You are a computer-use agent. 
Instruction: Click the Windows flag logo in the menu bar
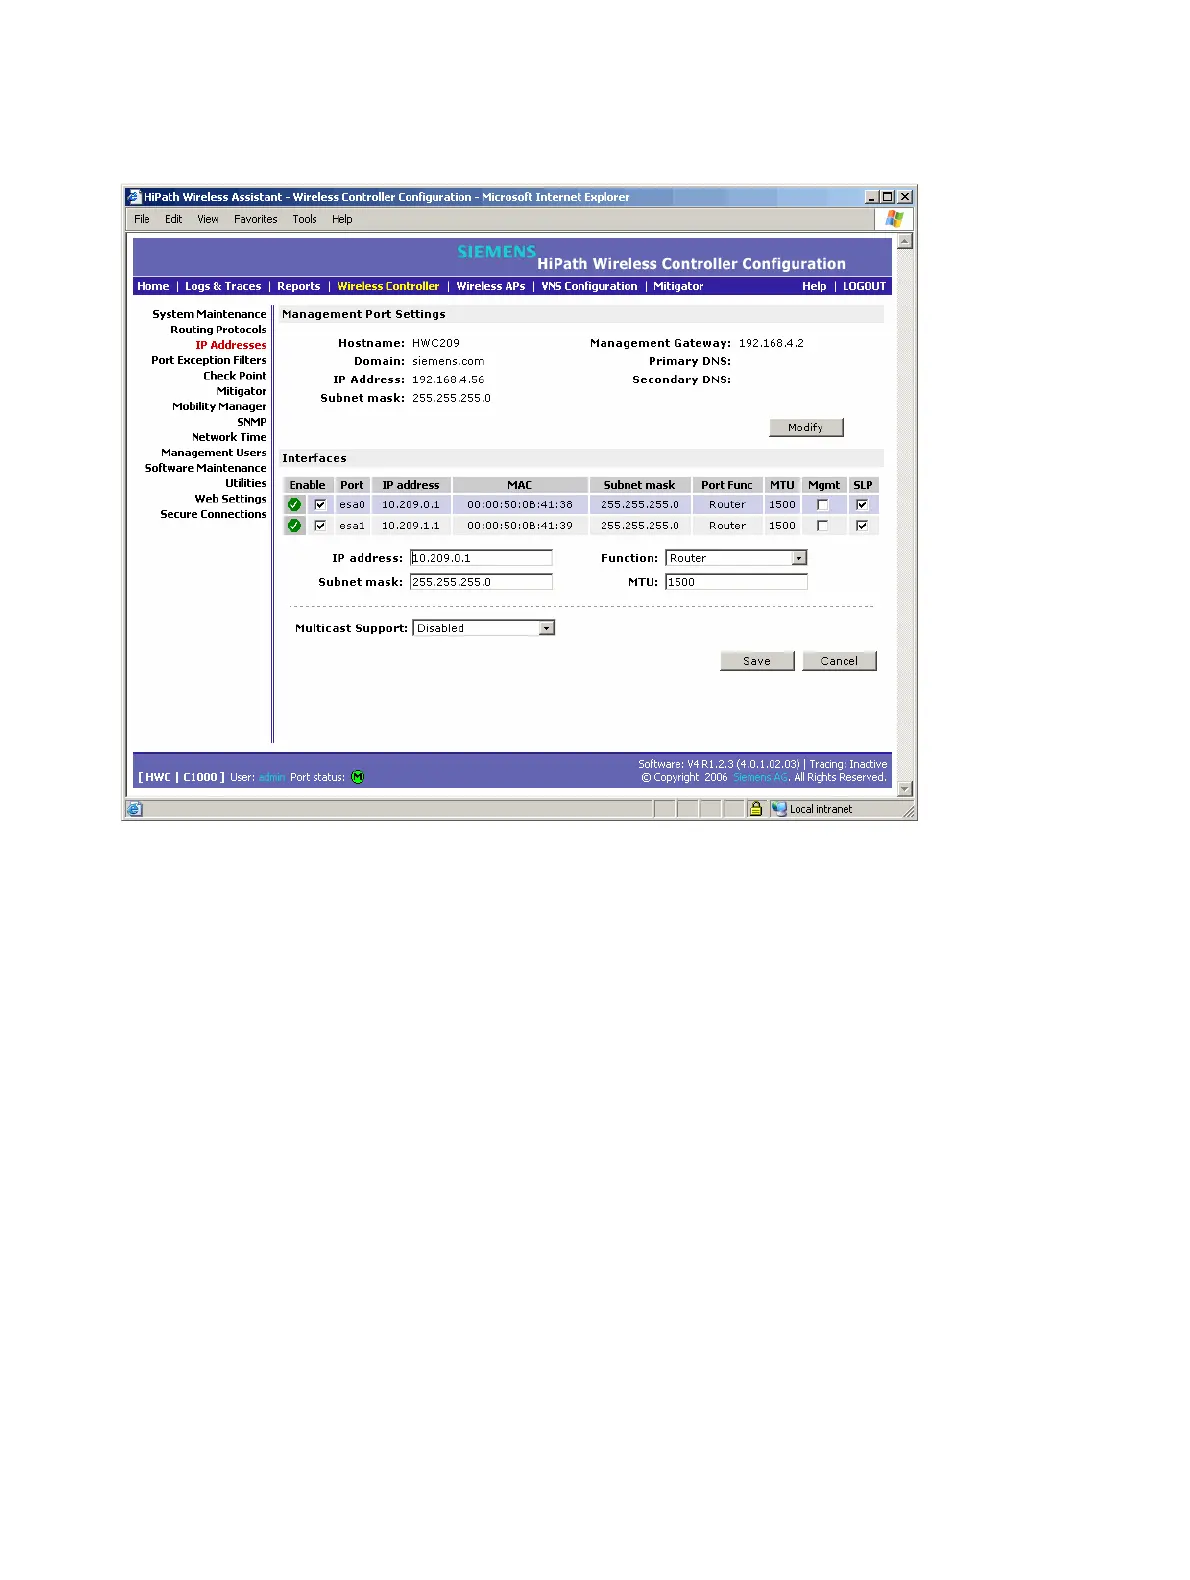pos(894,219)
